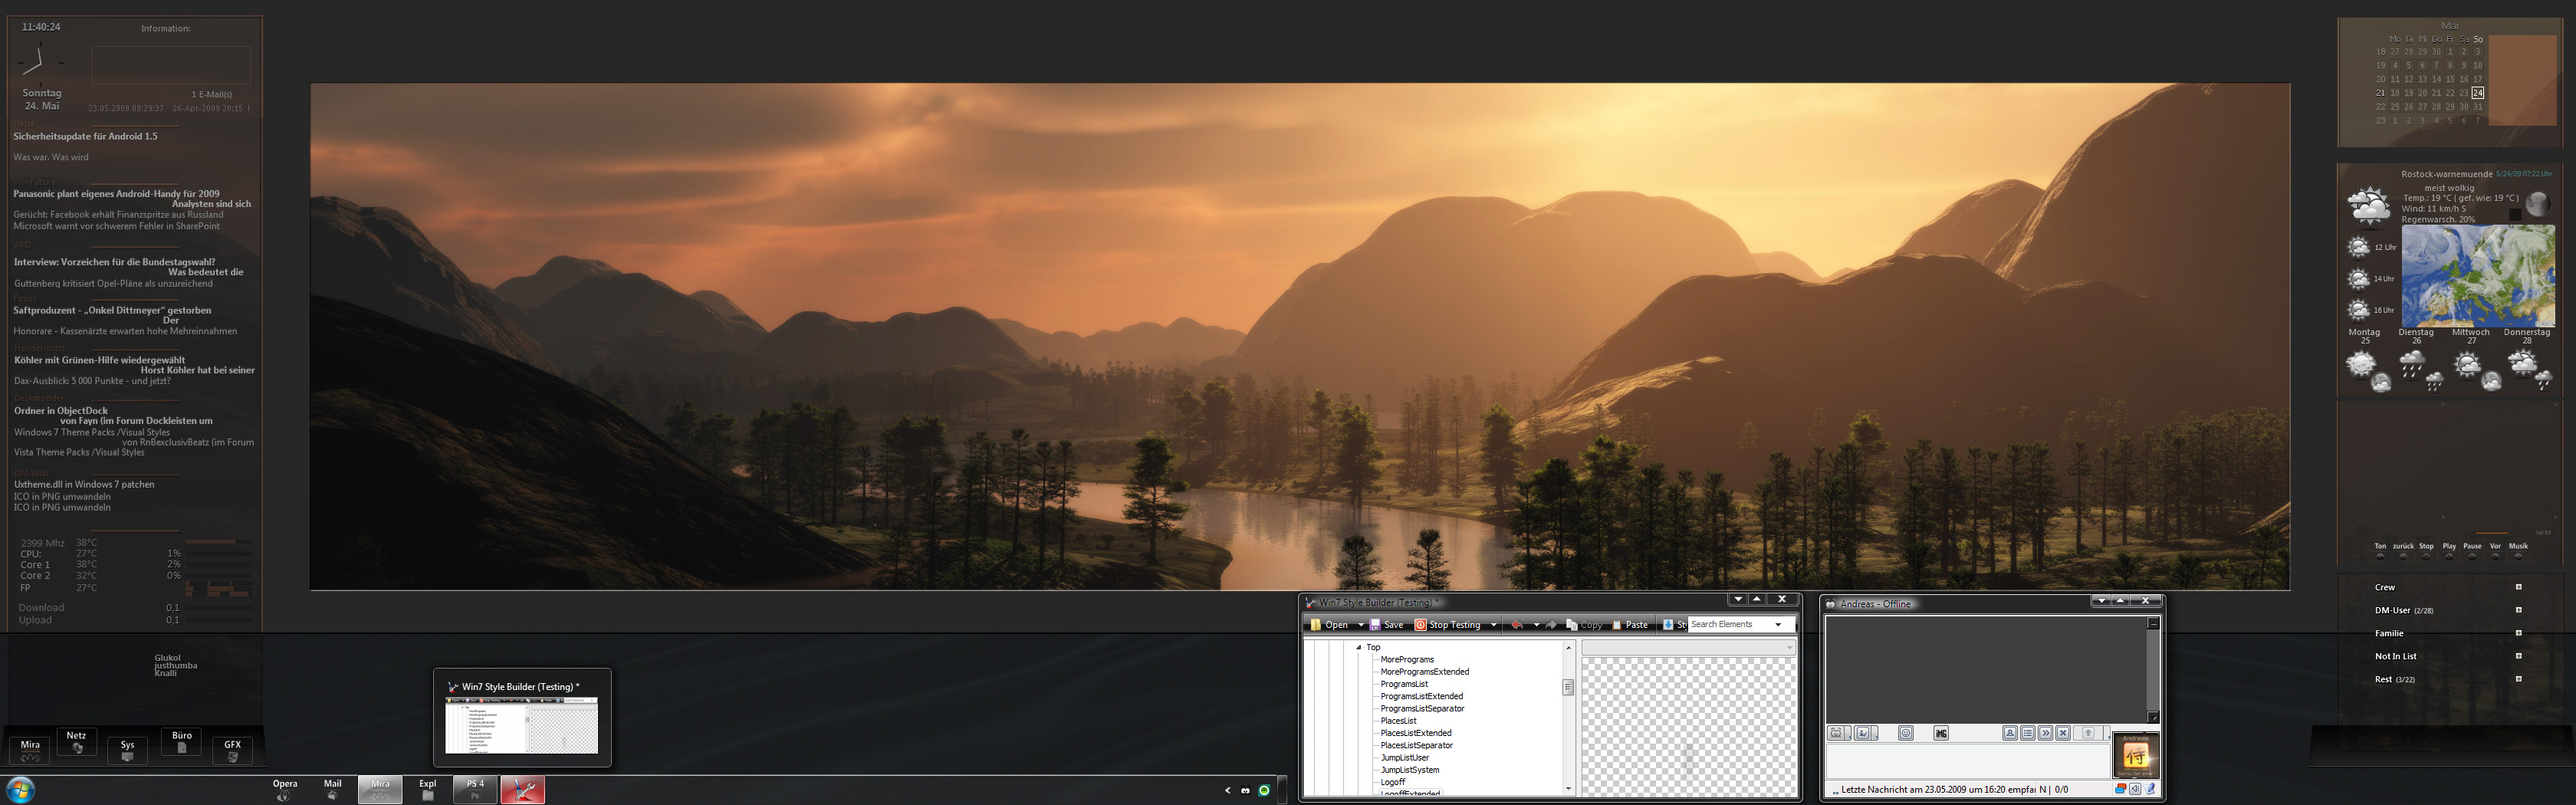Click the weather satellite map thumbnail
This screenshot has height=805, width=2576.
tap(2478, 275)
